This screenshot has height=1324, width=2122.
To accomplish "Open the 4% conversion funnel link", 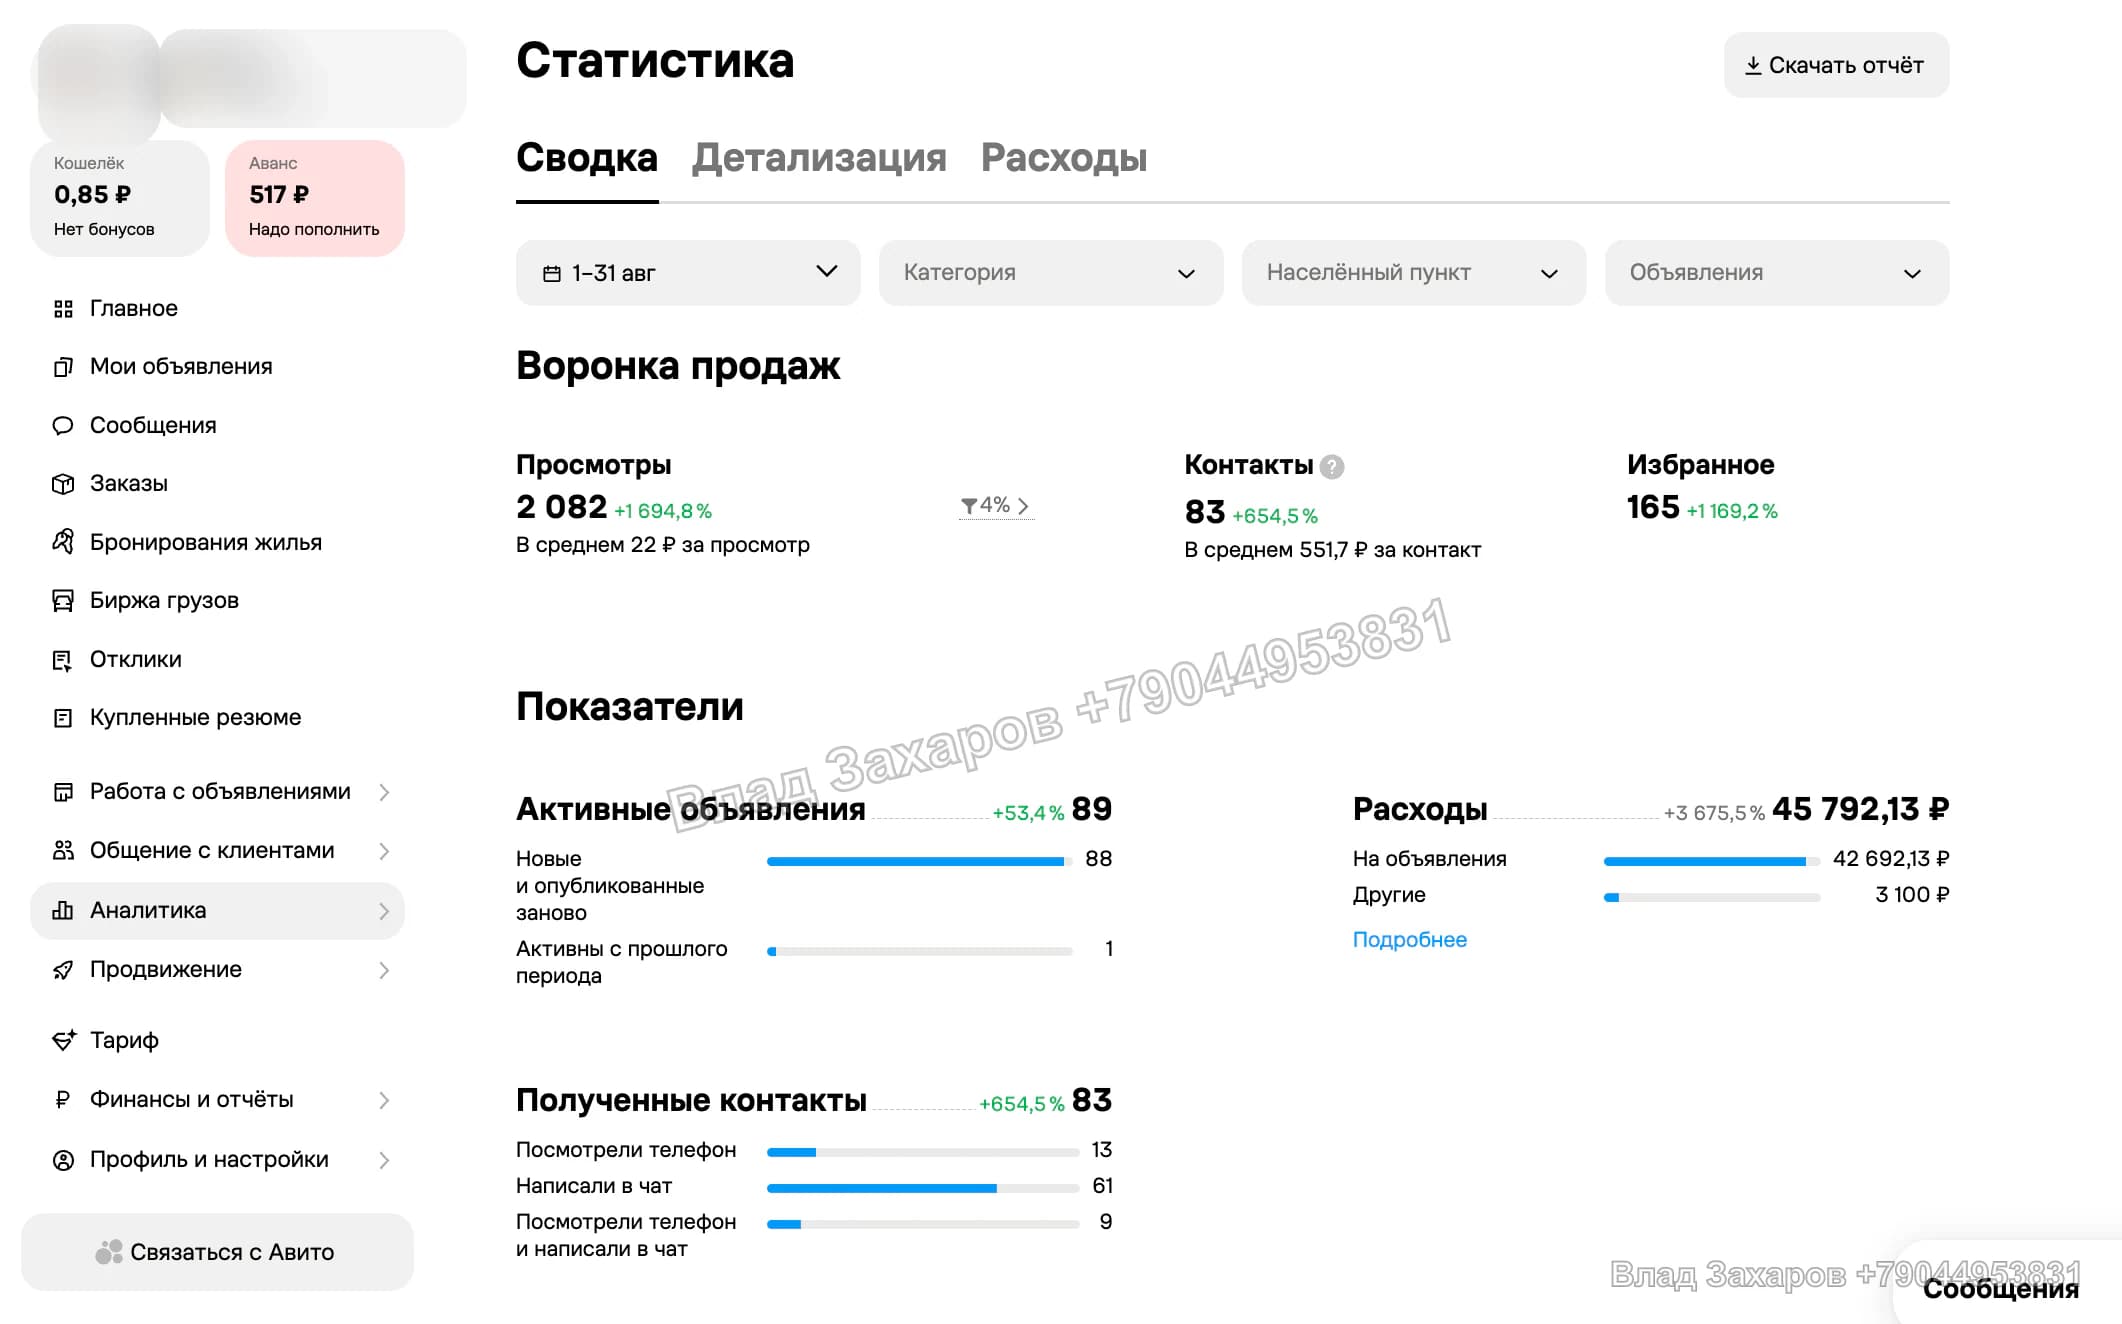I will pyautogui.click(x=995, y=506).
